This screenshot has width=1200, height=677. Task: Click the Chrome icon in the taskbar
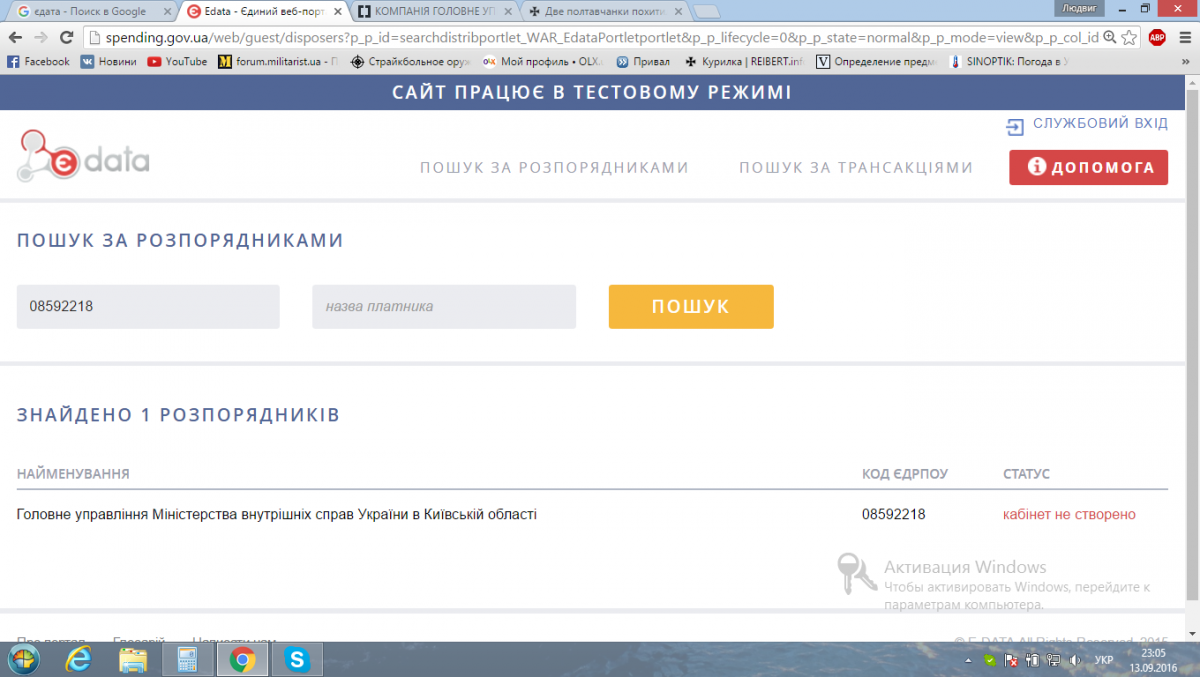(242, 660)
